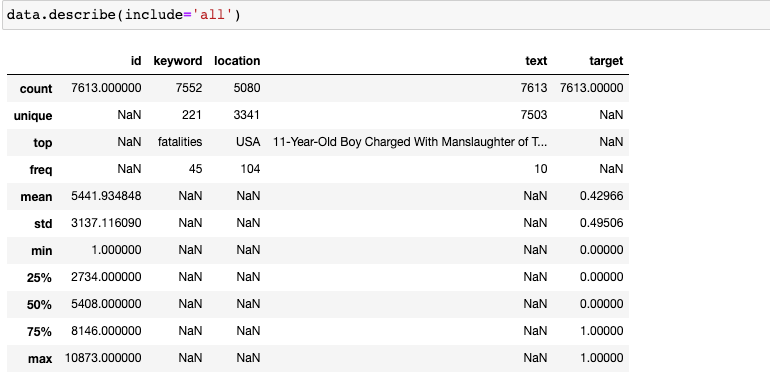The image size is (770, 378).
Task: Click id count value 7613.000000
Action: [x=106, y=88]
